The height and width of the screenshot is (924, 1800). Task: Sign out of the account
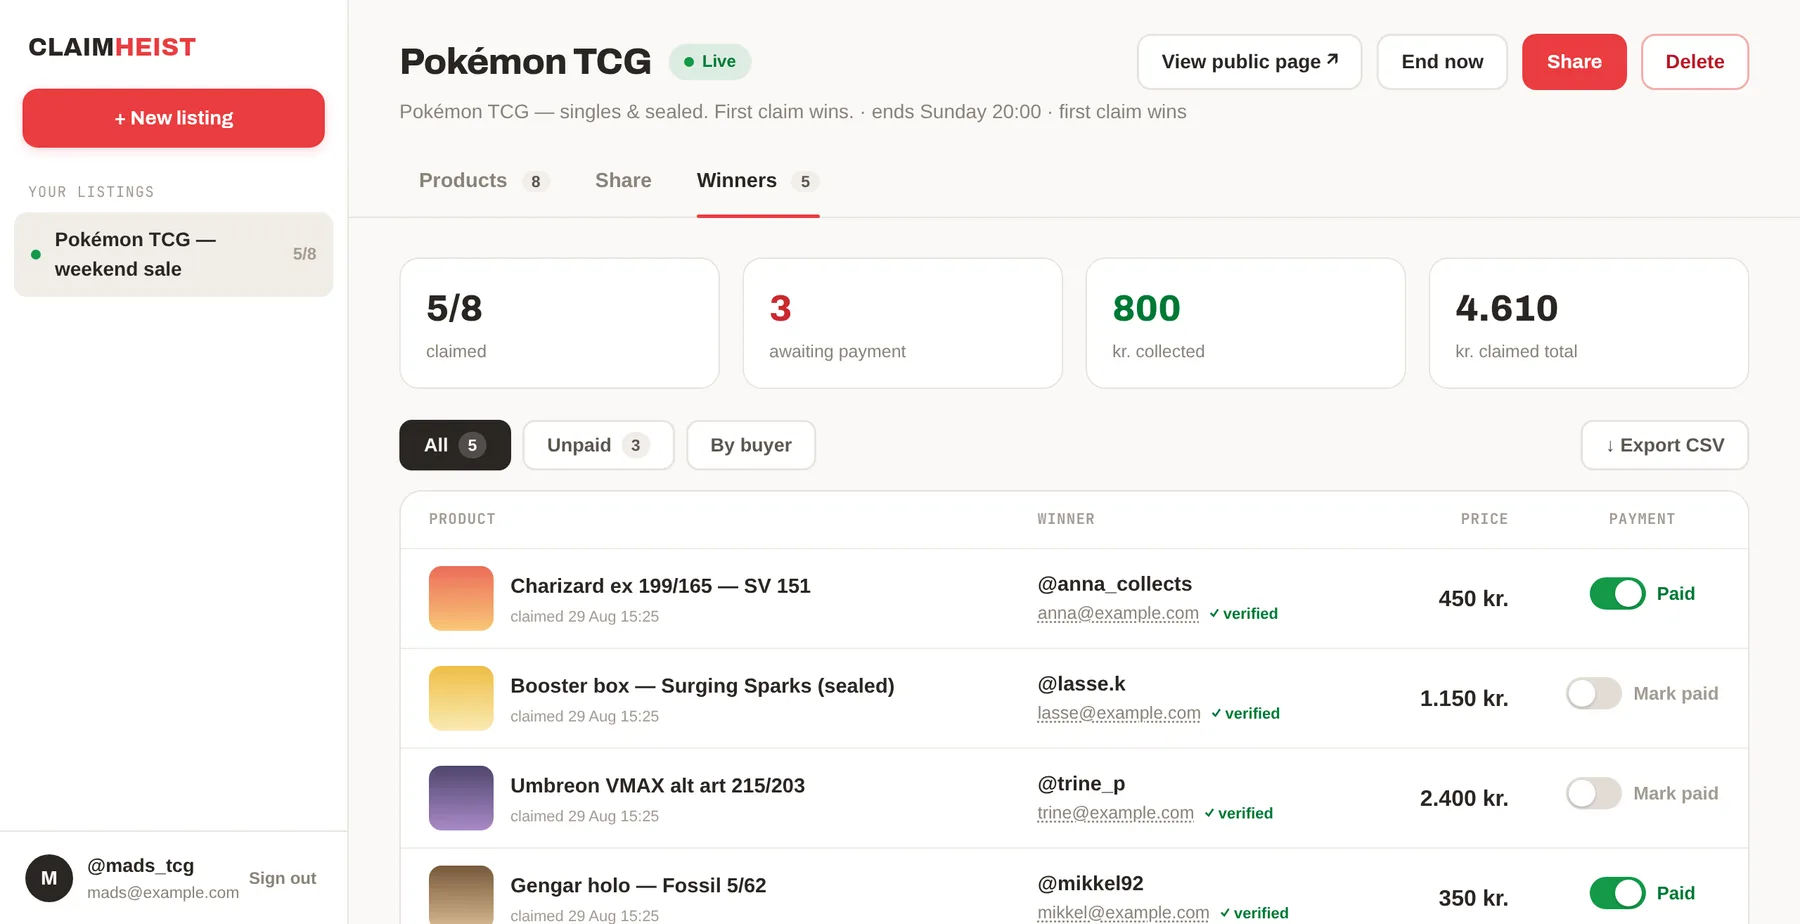(x=282, y=878)
